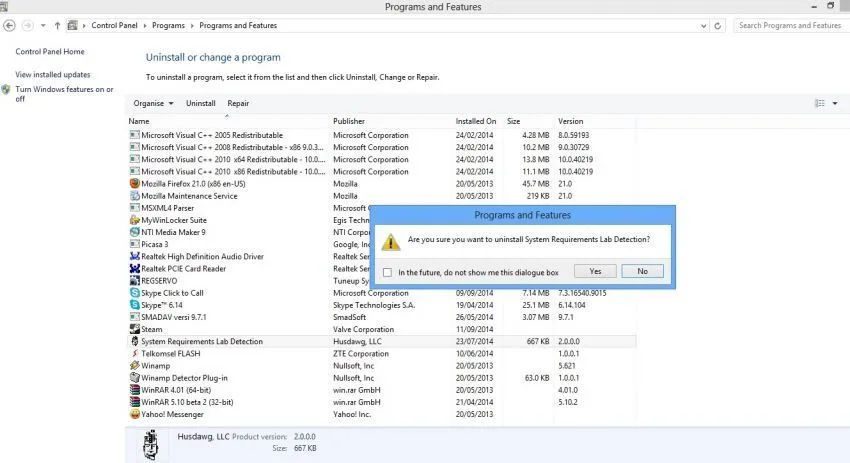The width and height of the screenshot is (850, 463).
Task: Select Yahoo! Messenger icon
Action: (x=134, y=414)
